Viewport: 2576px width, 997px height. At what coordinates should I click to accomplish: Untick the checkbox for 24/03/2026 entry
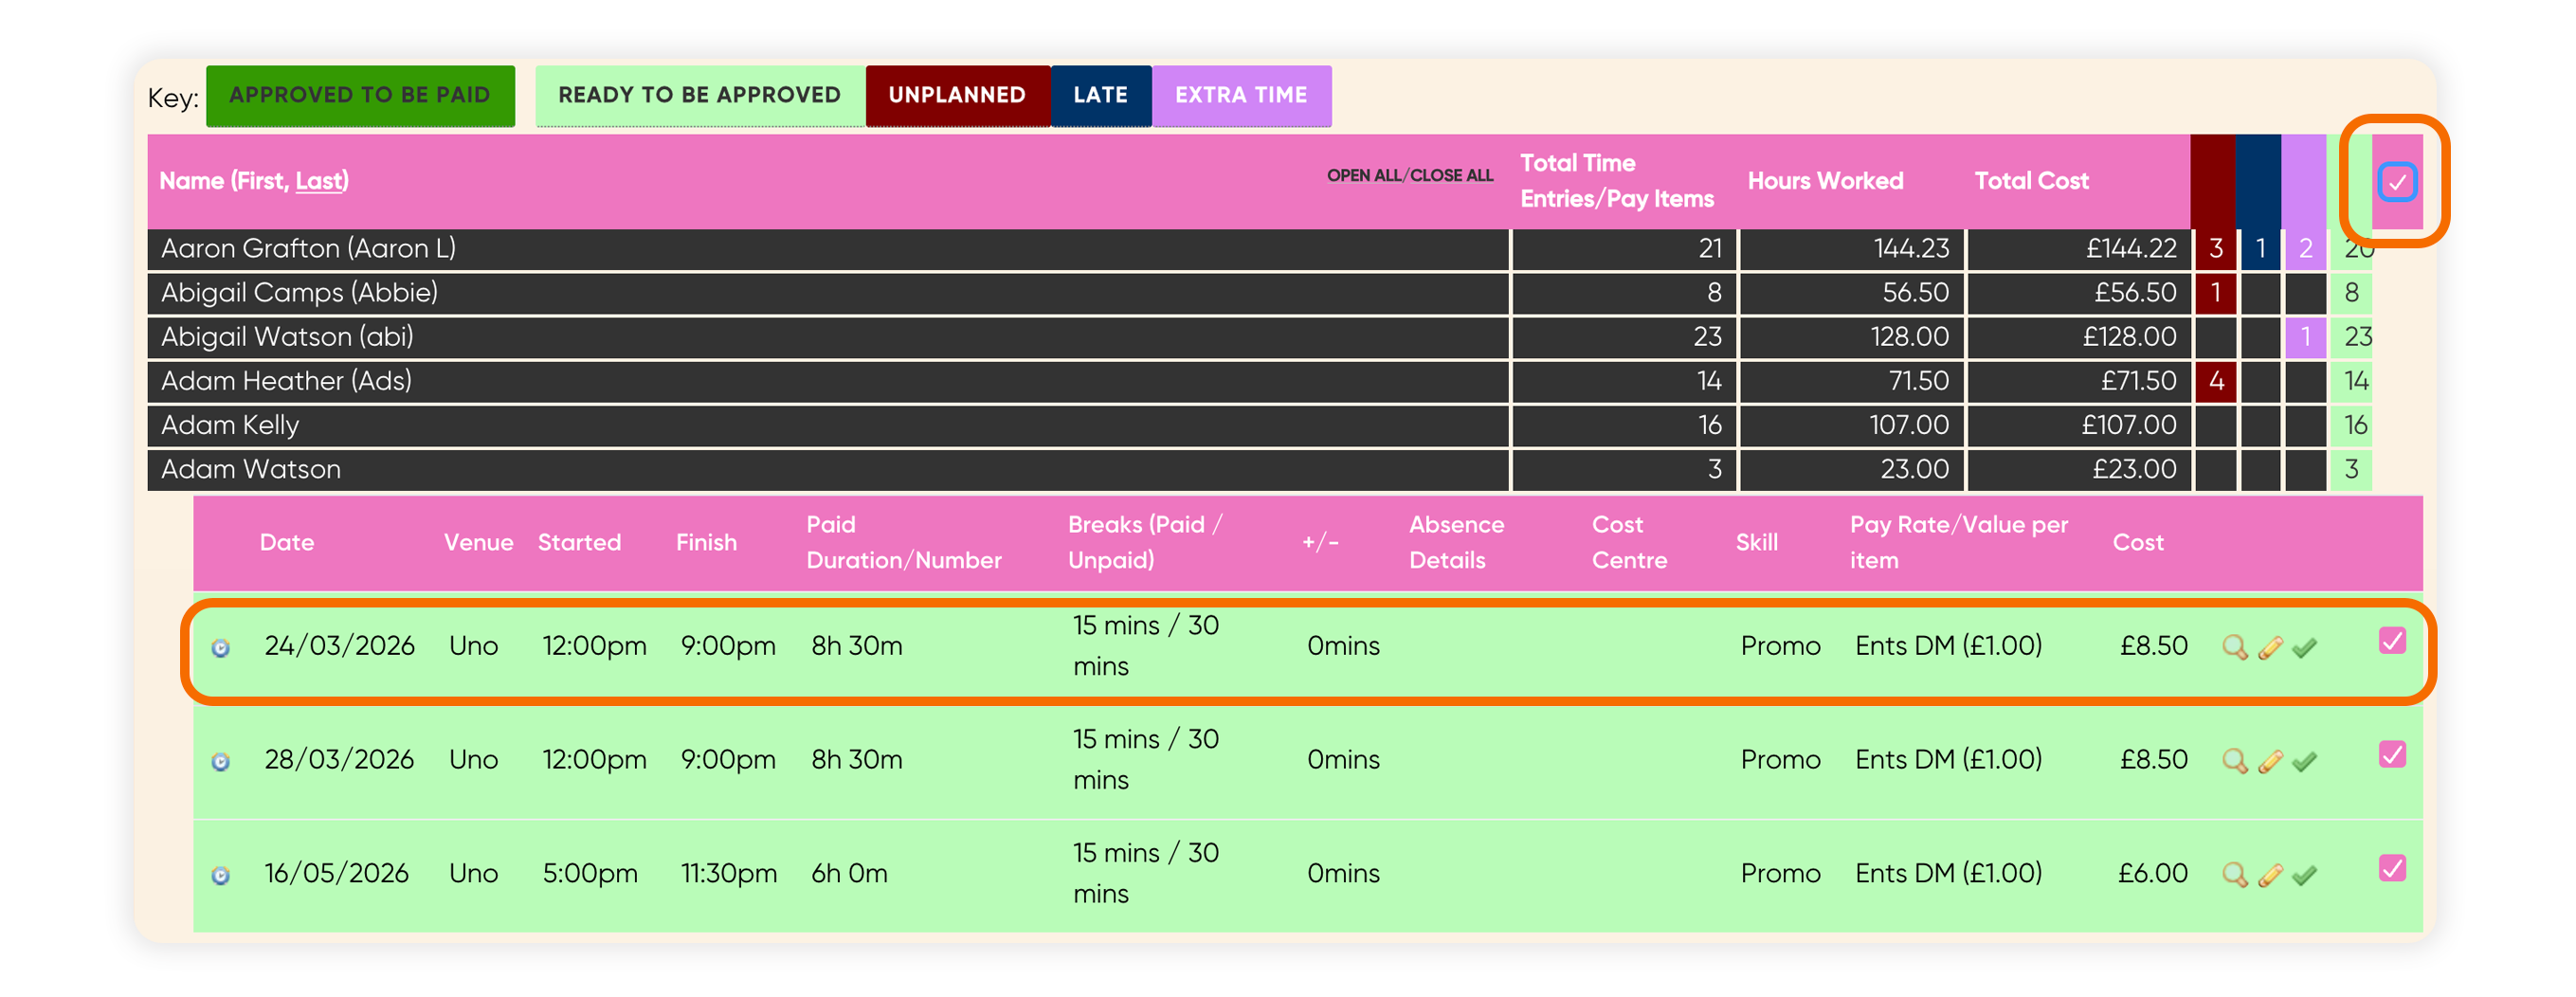click(x=2392, y=641)
